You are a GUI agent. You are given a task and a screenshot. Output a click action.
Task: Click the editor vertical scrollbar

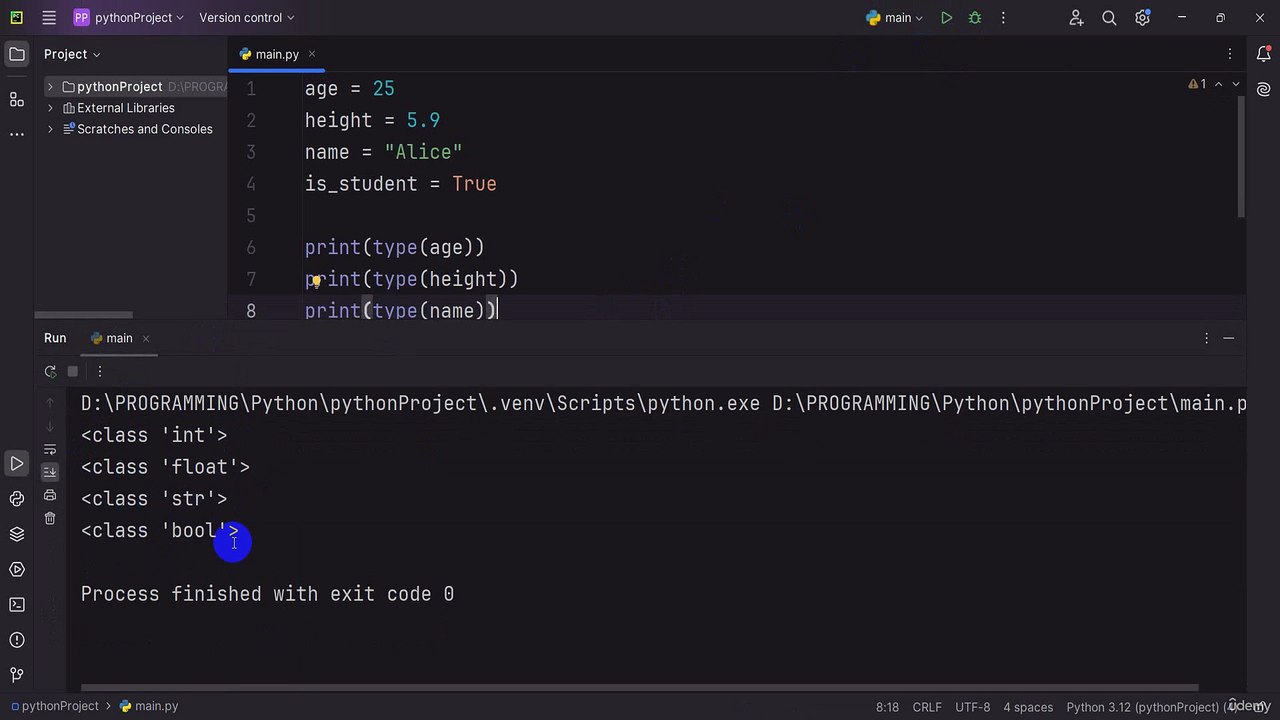click(x=1241, y=156)
